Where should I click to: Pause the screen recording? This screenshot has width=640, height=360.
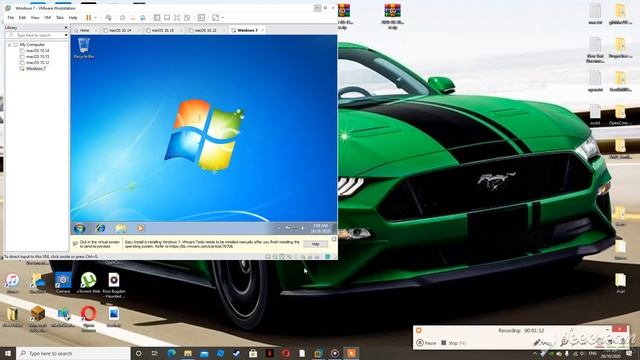tap(426, 343)
